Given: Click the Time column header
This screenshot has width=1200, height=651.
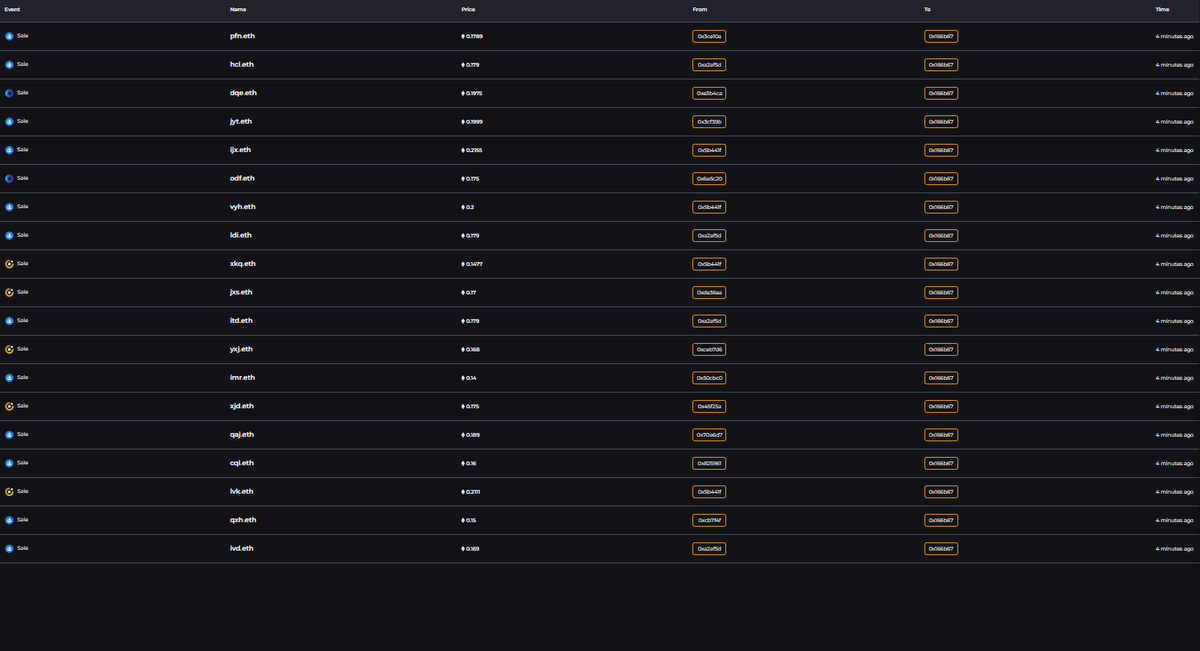Looking at the screenshot, I should tap(1162, 9).
